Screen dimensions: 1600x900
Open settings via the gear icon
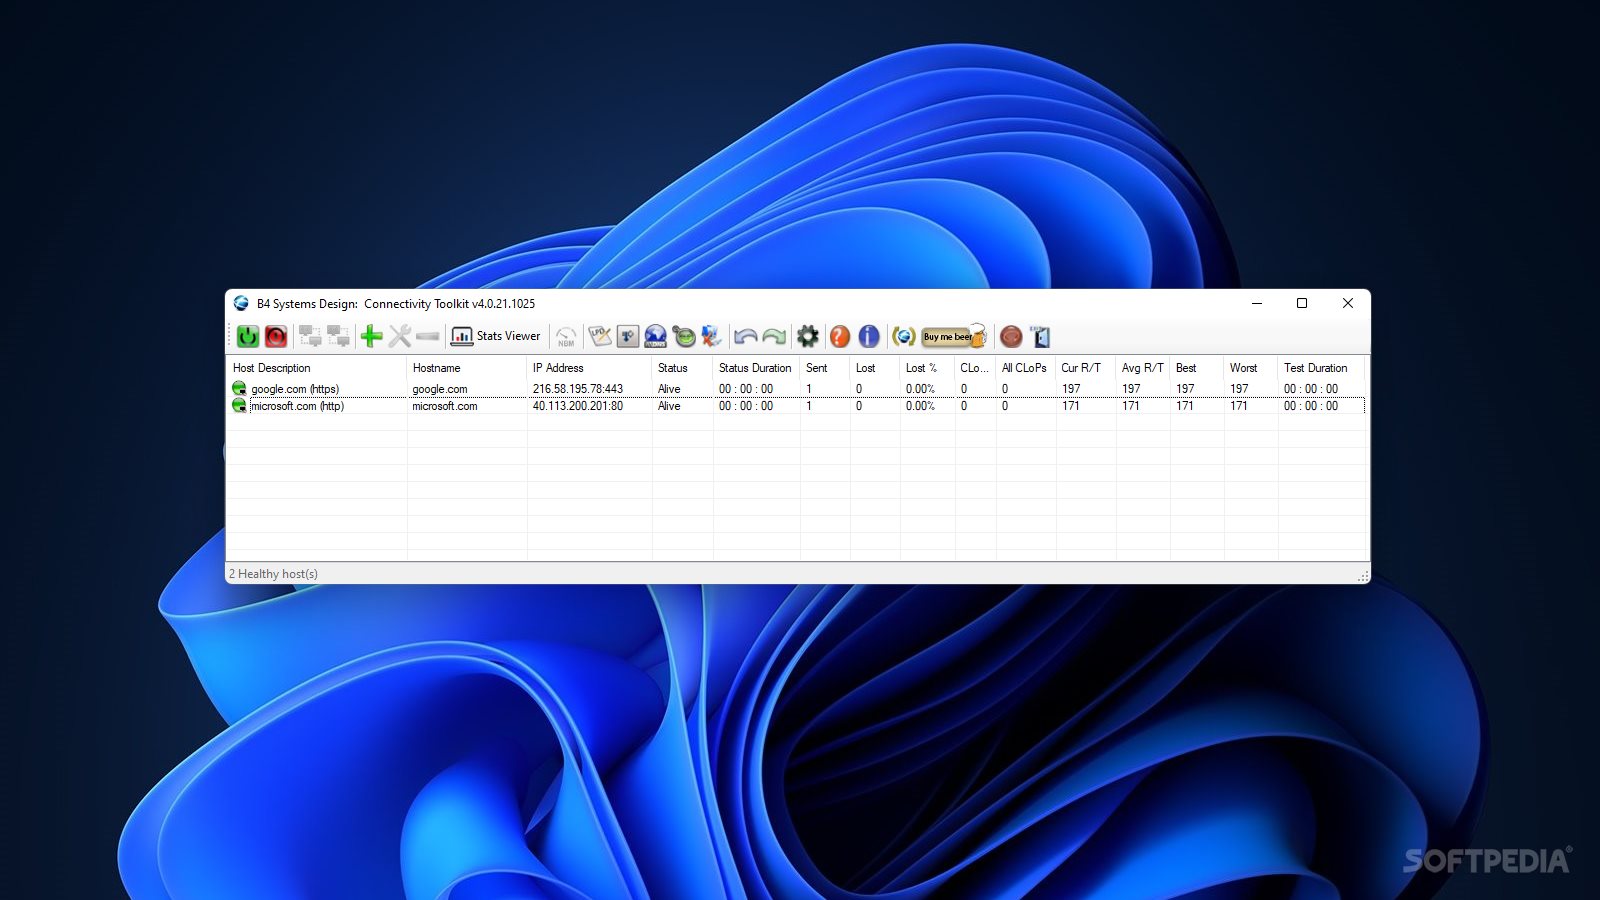click(x=807, y=337)
